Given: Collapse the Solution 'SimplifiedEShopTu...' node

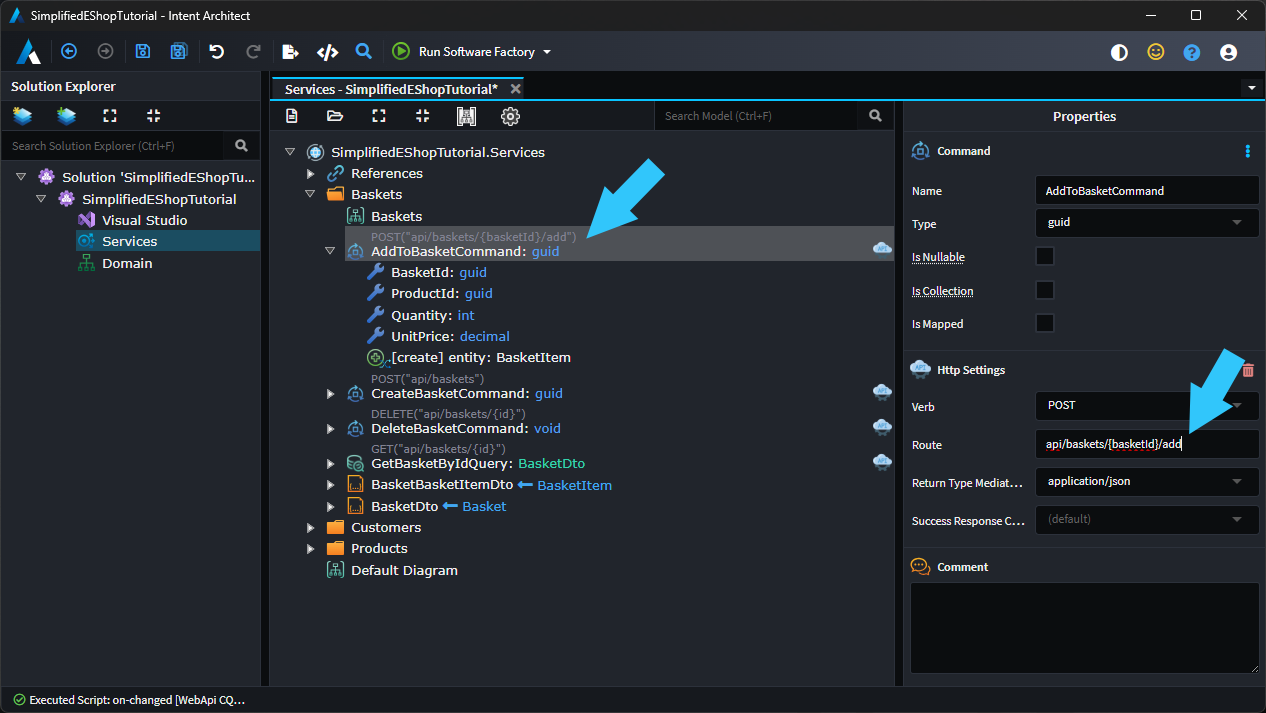Looking at the screenshot, I should [22, 177].
